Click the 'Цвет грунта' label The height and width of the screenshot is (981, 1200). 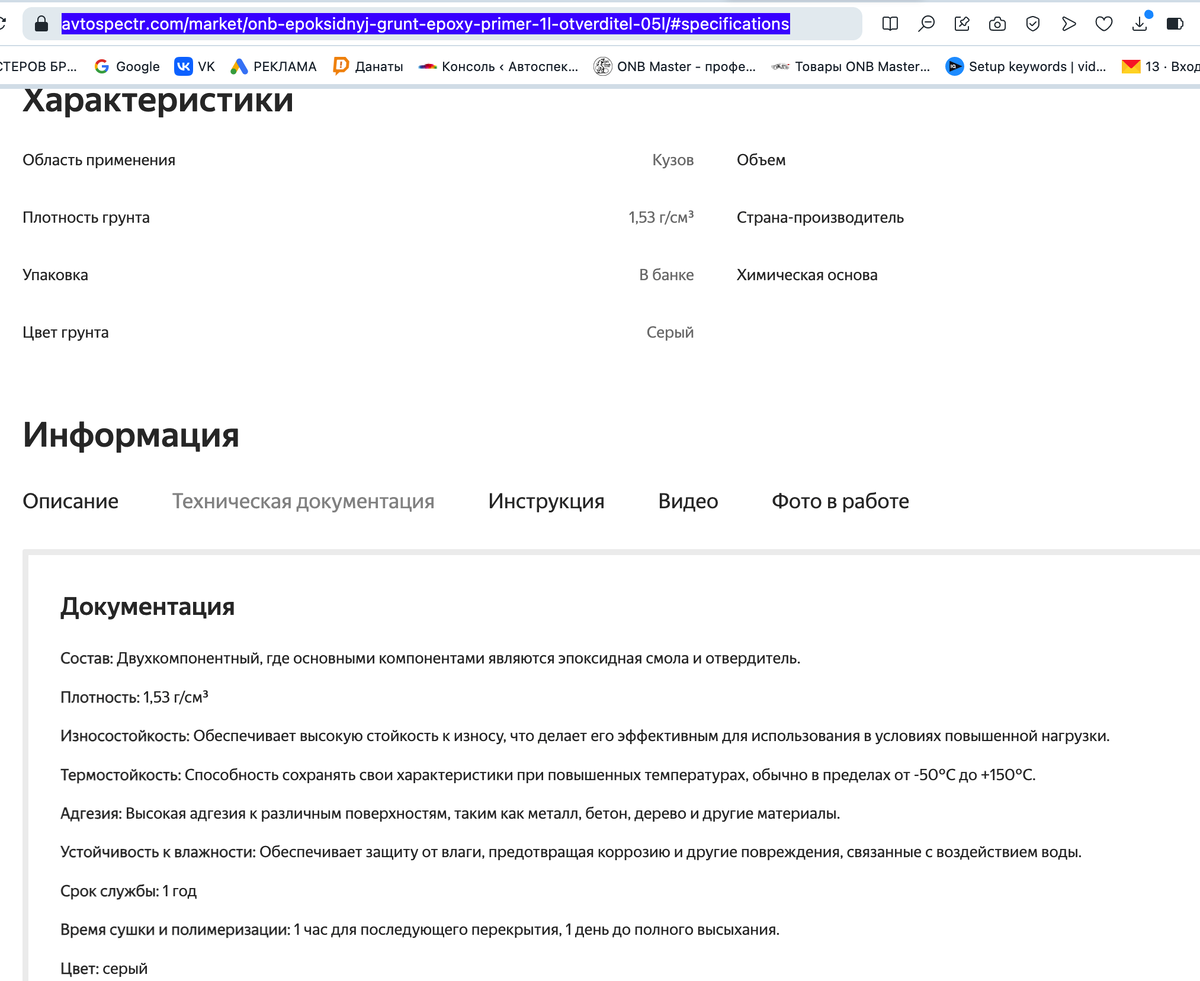click(x=66, y=332)
